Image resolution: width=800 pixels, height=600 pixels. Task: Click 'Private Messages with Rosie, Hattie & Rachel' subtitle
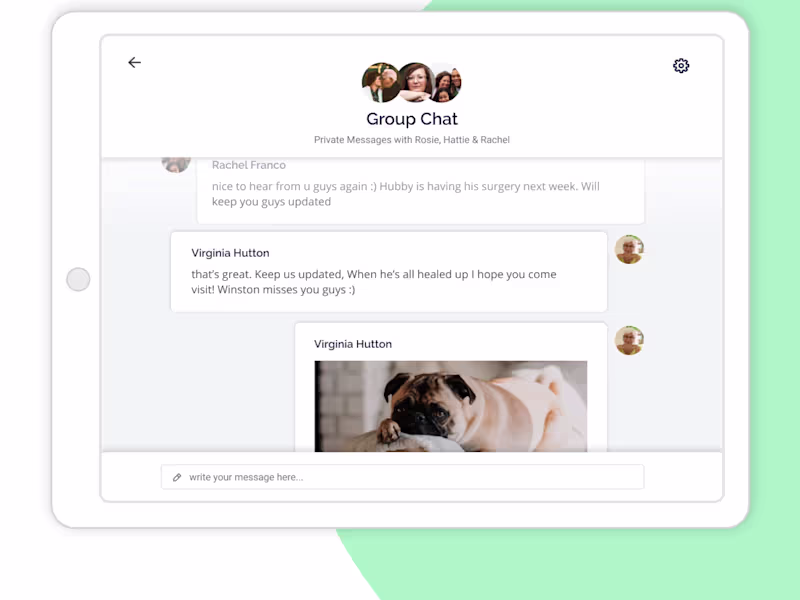(x=412, y=140)
